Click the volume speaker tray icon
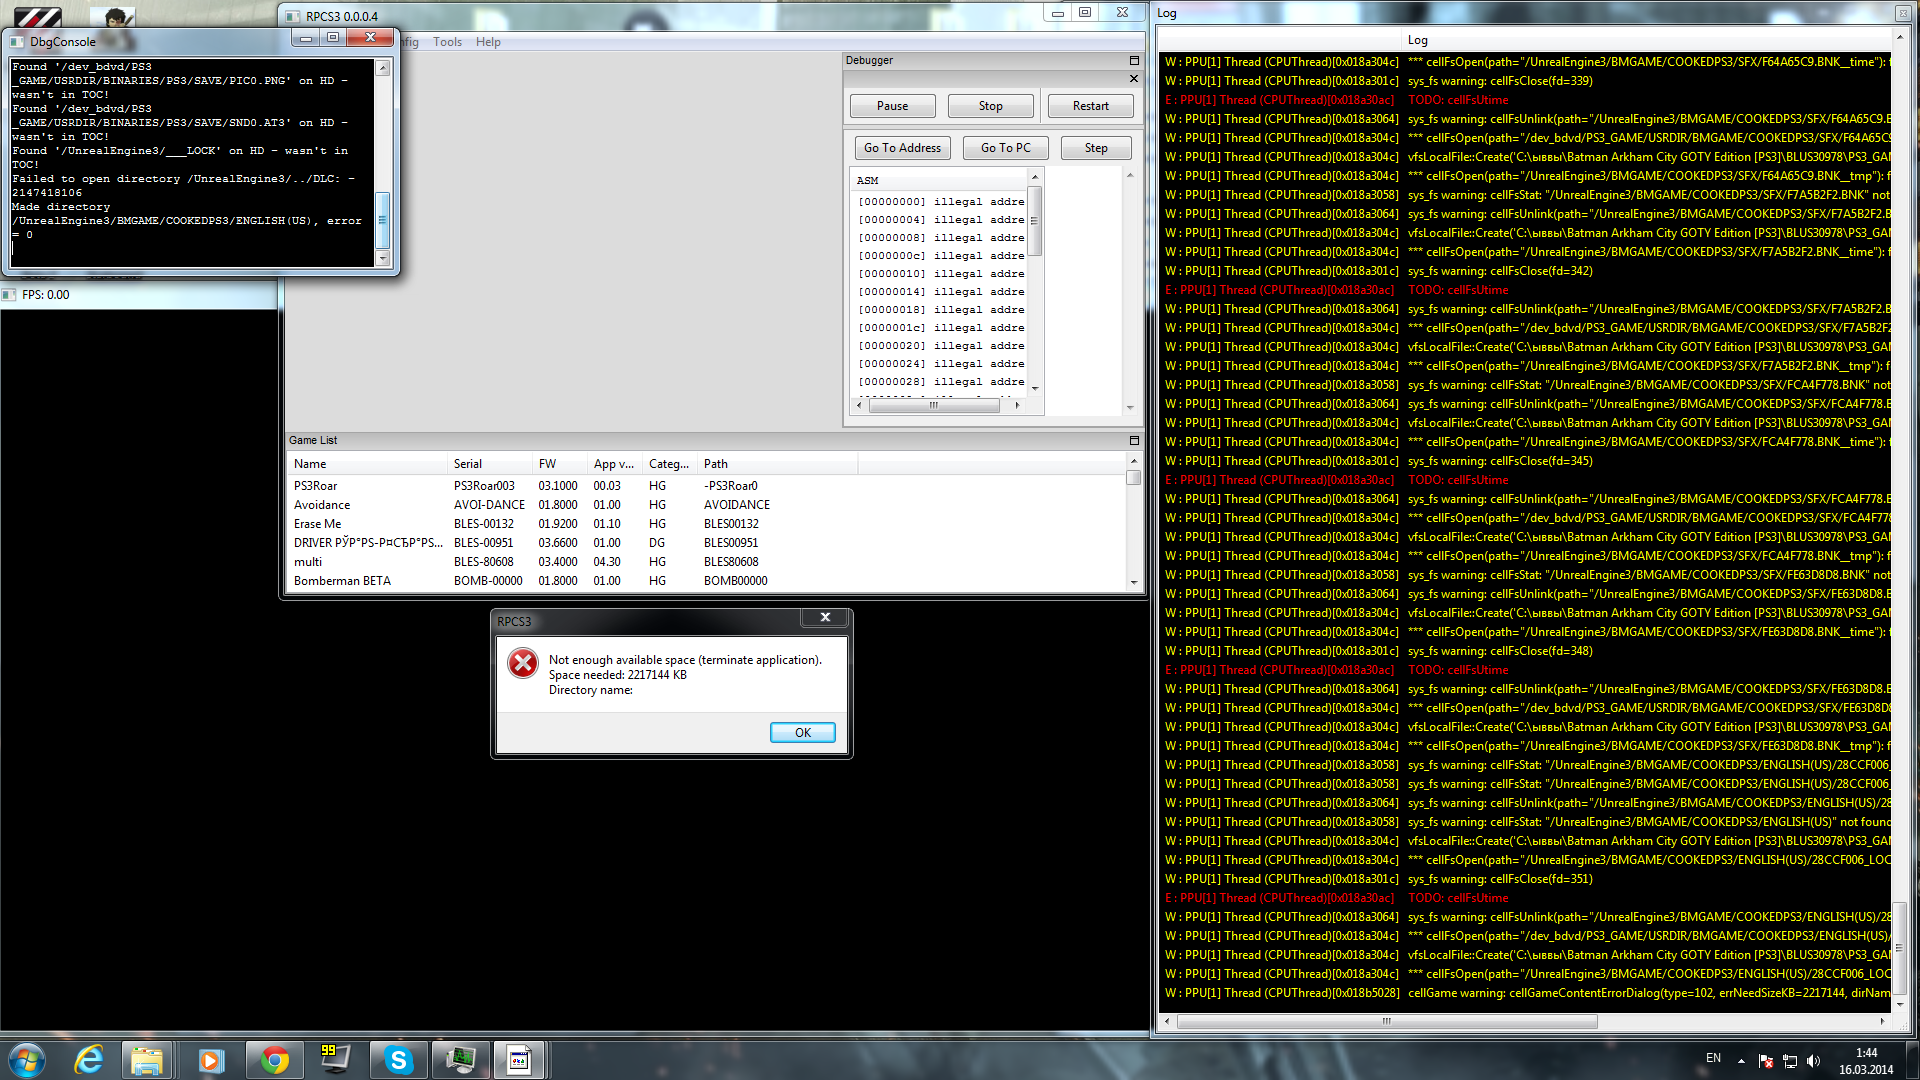Viewport: 1920px width, 1080px height. coord(1814,1061)
